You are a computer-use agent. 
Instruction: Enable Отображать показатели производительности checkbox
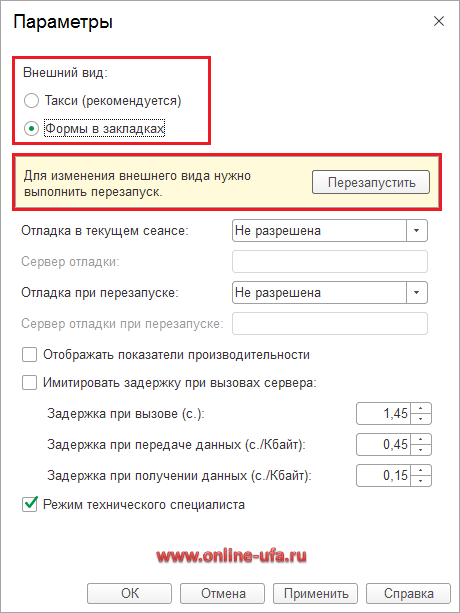[29, 355]
